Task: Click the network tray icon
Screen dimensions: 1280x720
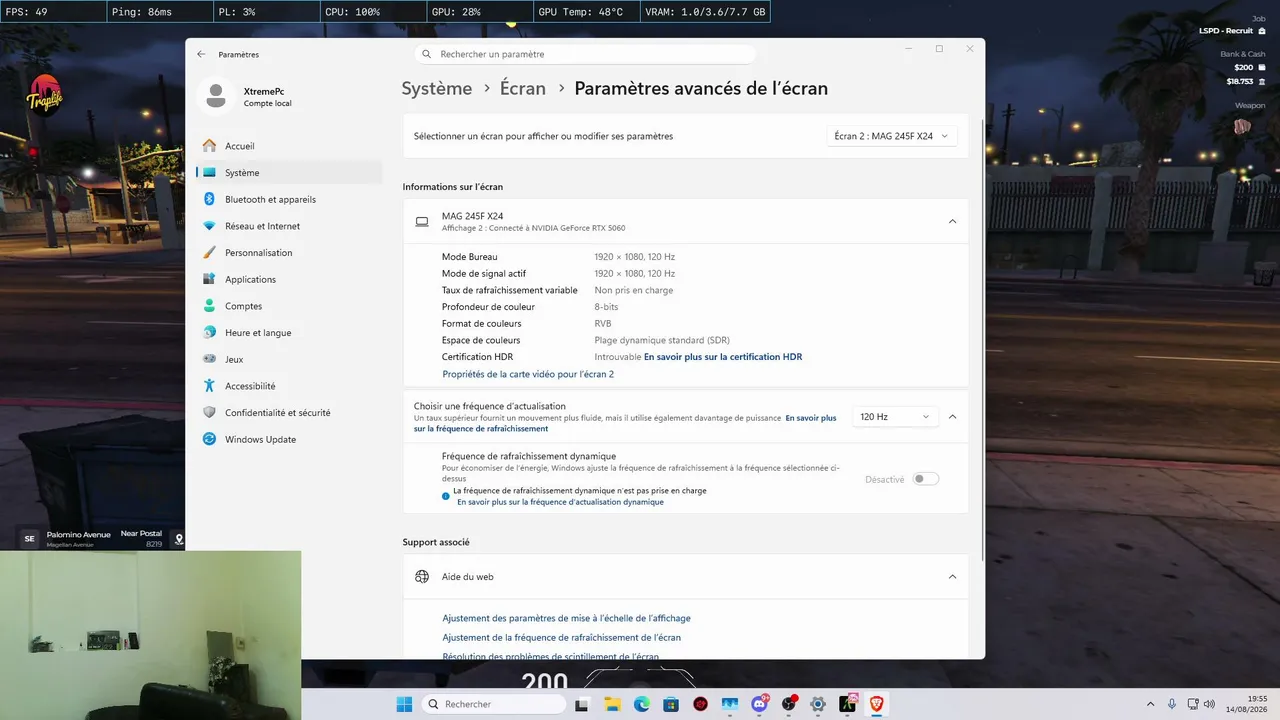Action: coord(1192,704)
